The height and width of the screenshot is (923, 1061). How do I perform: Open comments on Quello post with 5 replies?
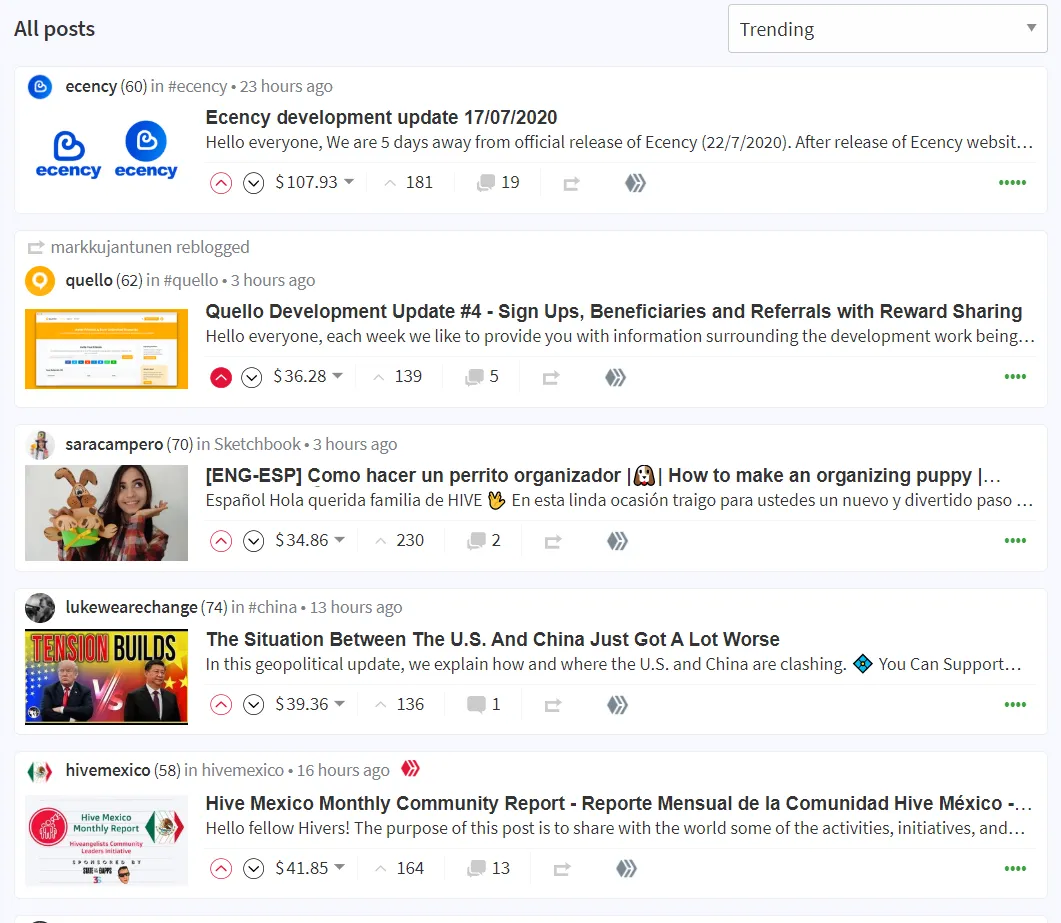click(482, 377)
